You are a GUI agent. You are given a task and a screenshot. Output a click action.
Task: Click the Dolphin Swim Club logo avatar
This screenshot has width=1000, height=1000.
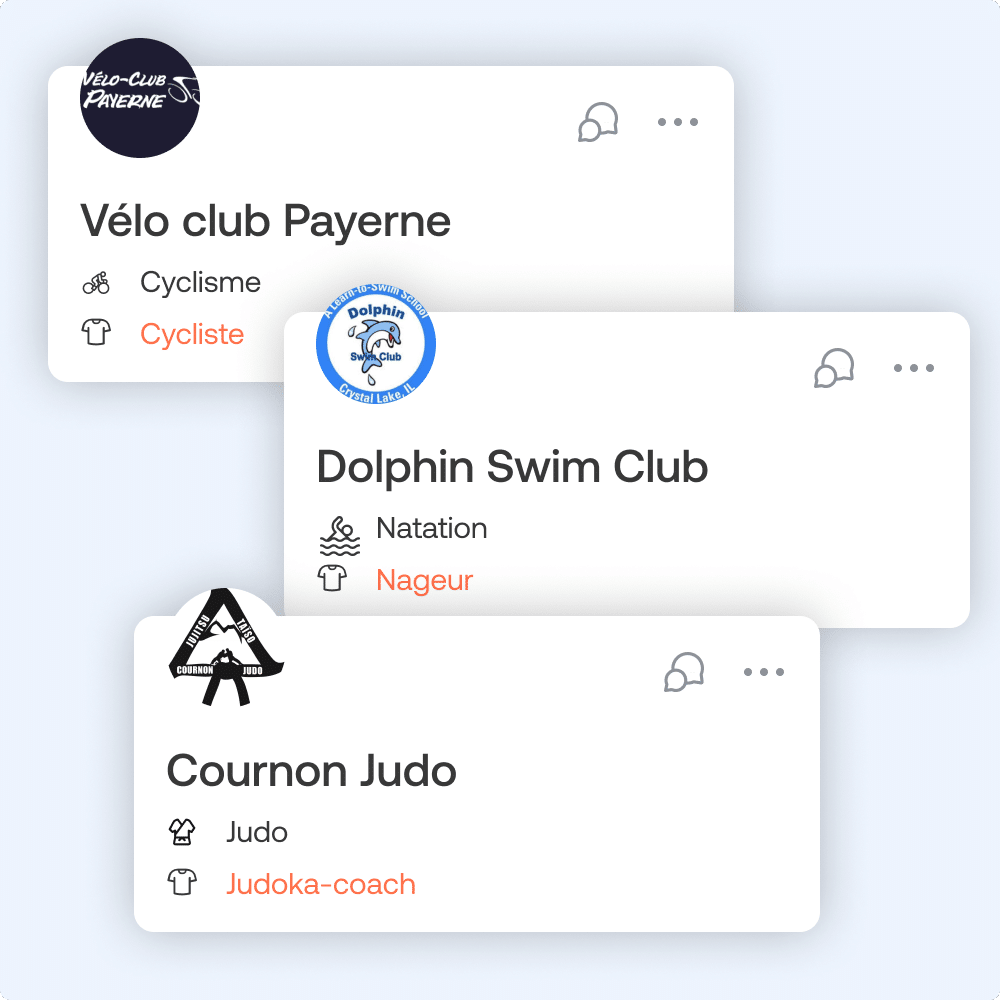click(x=376, y=345)
